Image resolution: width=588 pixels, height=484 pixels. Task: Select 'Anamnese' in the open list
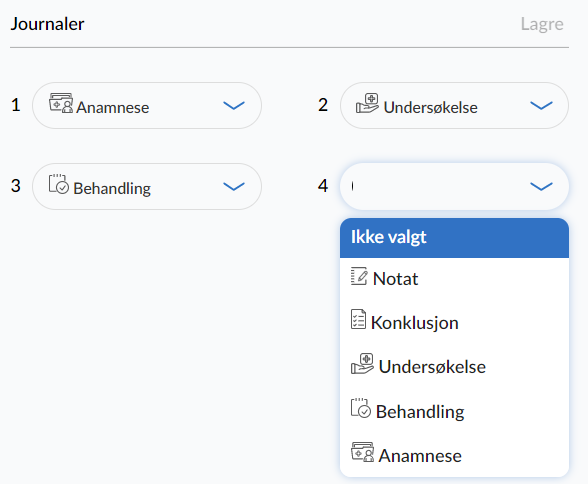[454, 455]
